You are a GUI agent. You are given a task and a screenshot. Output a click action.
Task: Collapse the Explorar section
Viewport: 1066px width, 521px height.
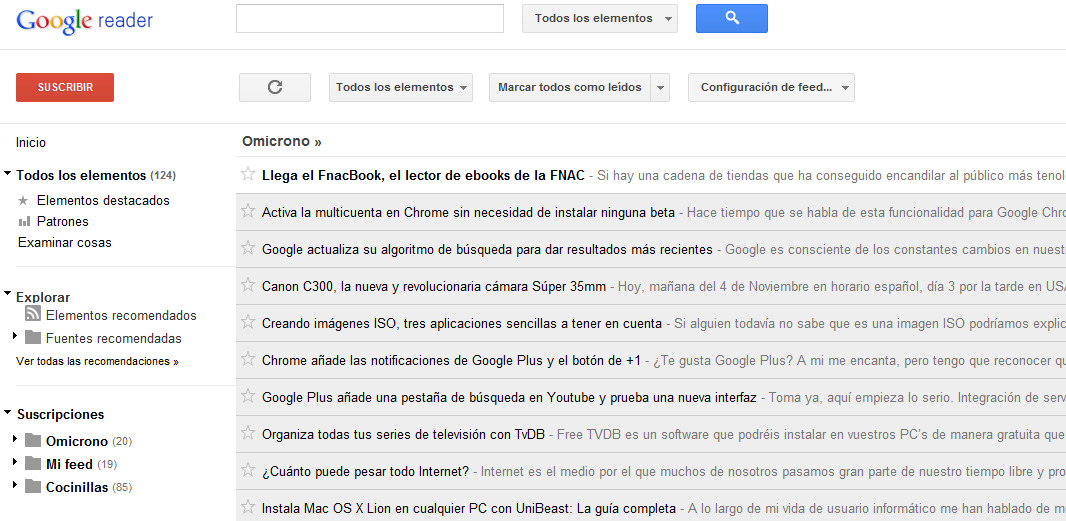coord(7,294)
